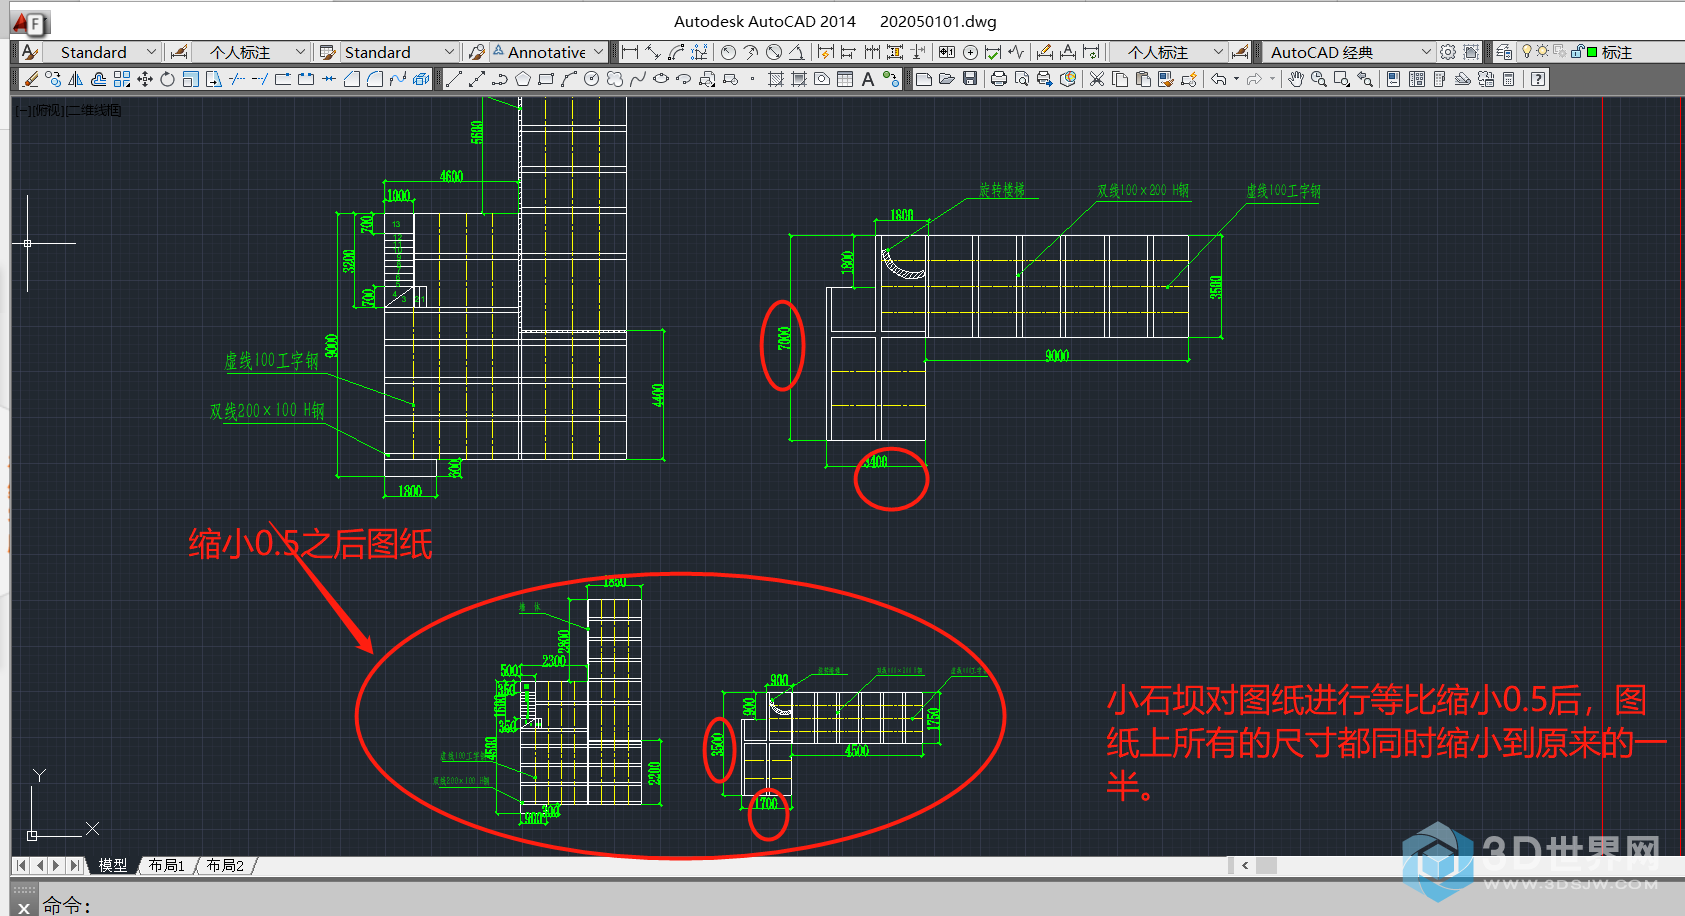Viewport: 1685px width, 916px height.
Task: Open the AutoCAD application menu button
Action: 31,22
